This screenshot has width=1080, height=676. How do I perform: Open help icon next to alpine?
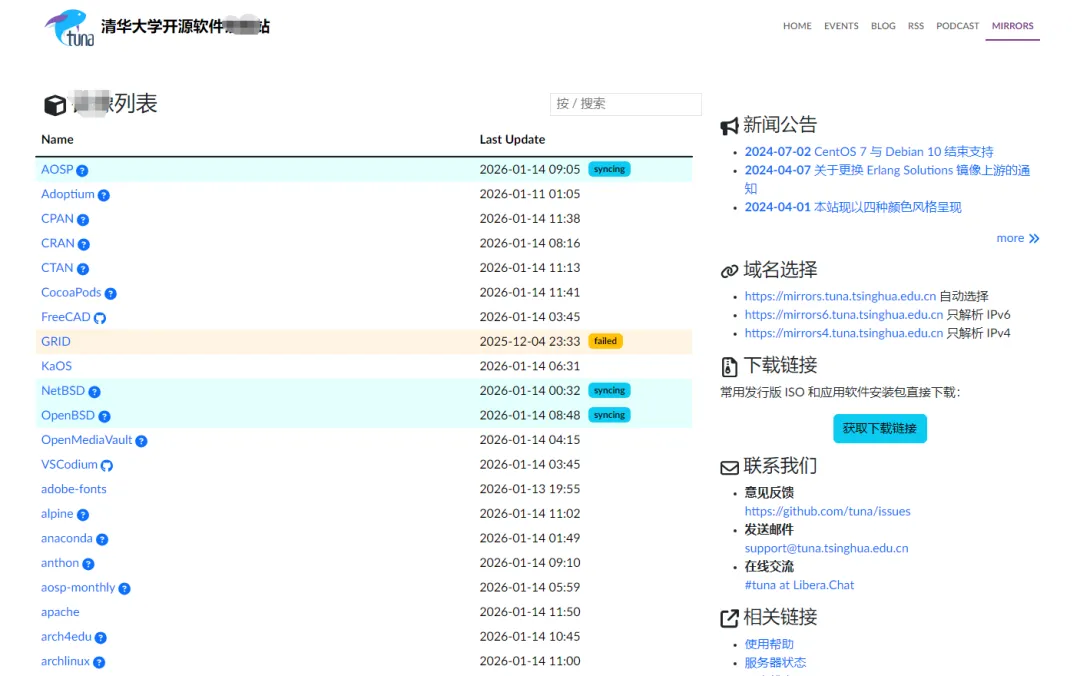(83, 515)
